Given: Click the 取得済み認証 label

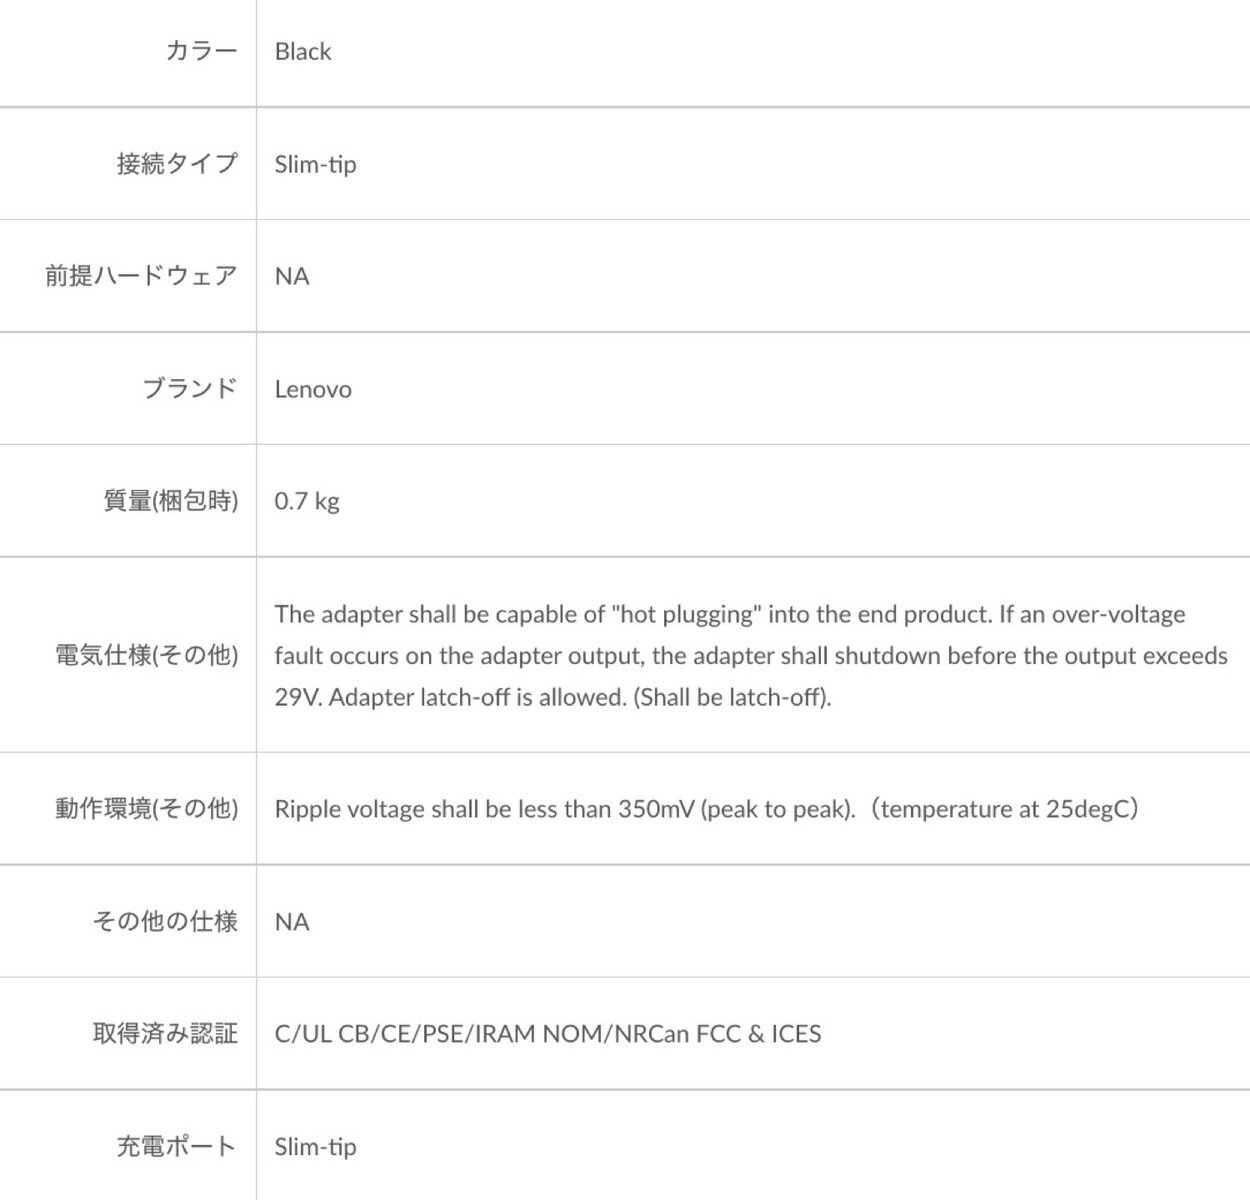Looking at the screenshot, I should click(x=165, y=1033).
